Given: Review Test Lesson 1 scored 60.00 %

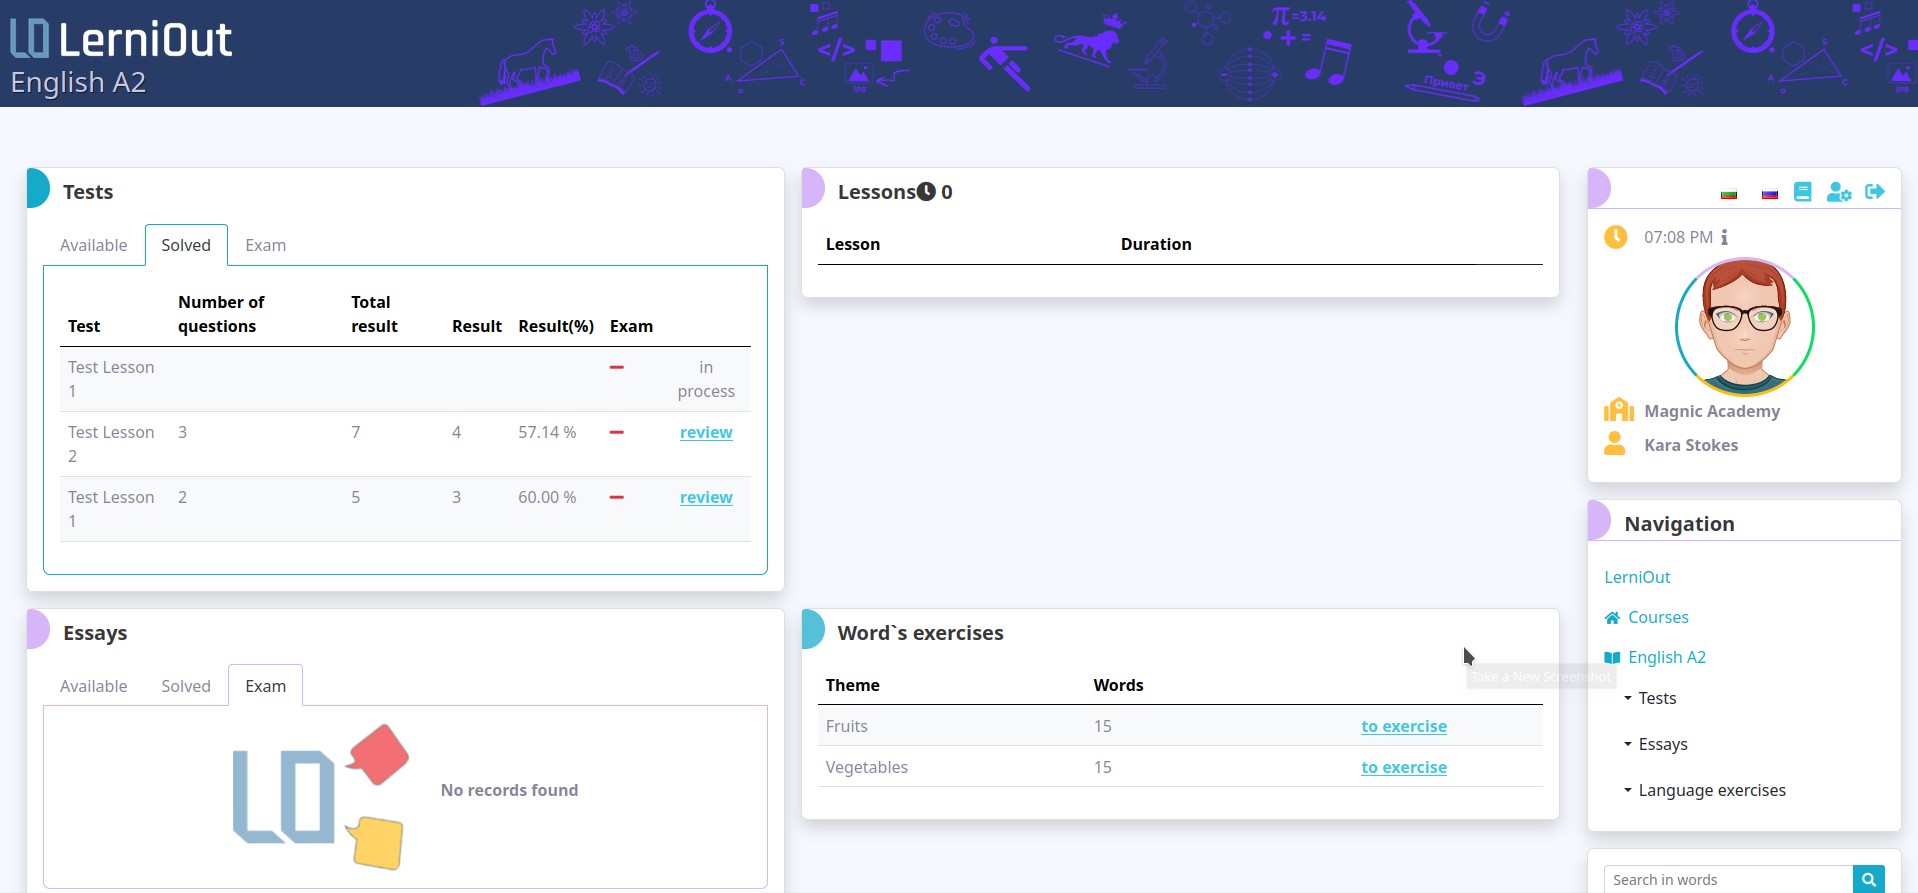Looking at the screenshot, I should coord(706,497).
